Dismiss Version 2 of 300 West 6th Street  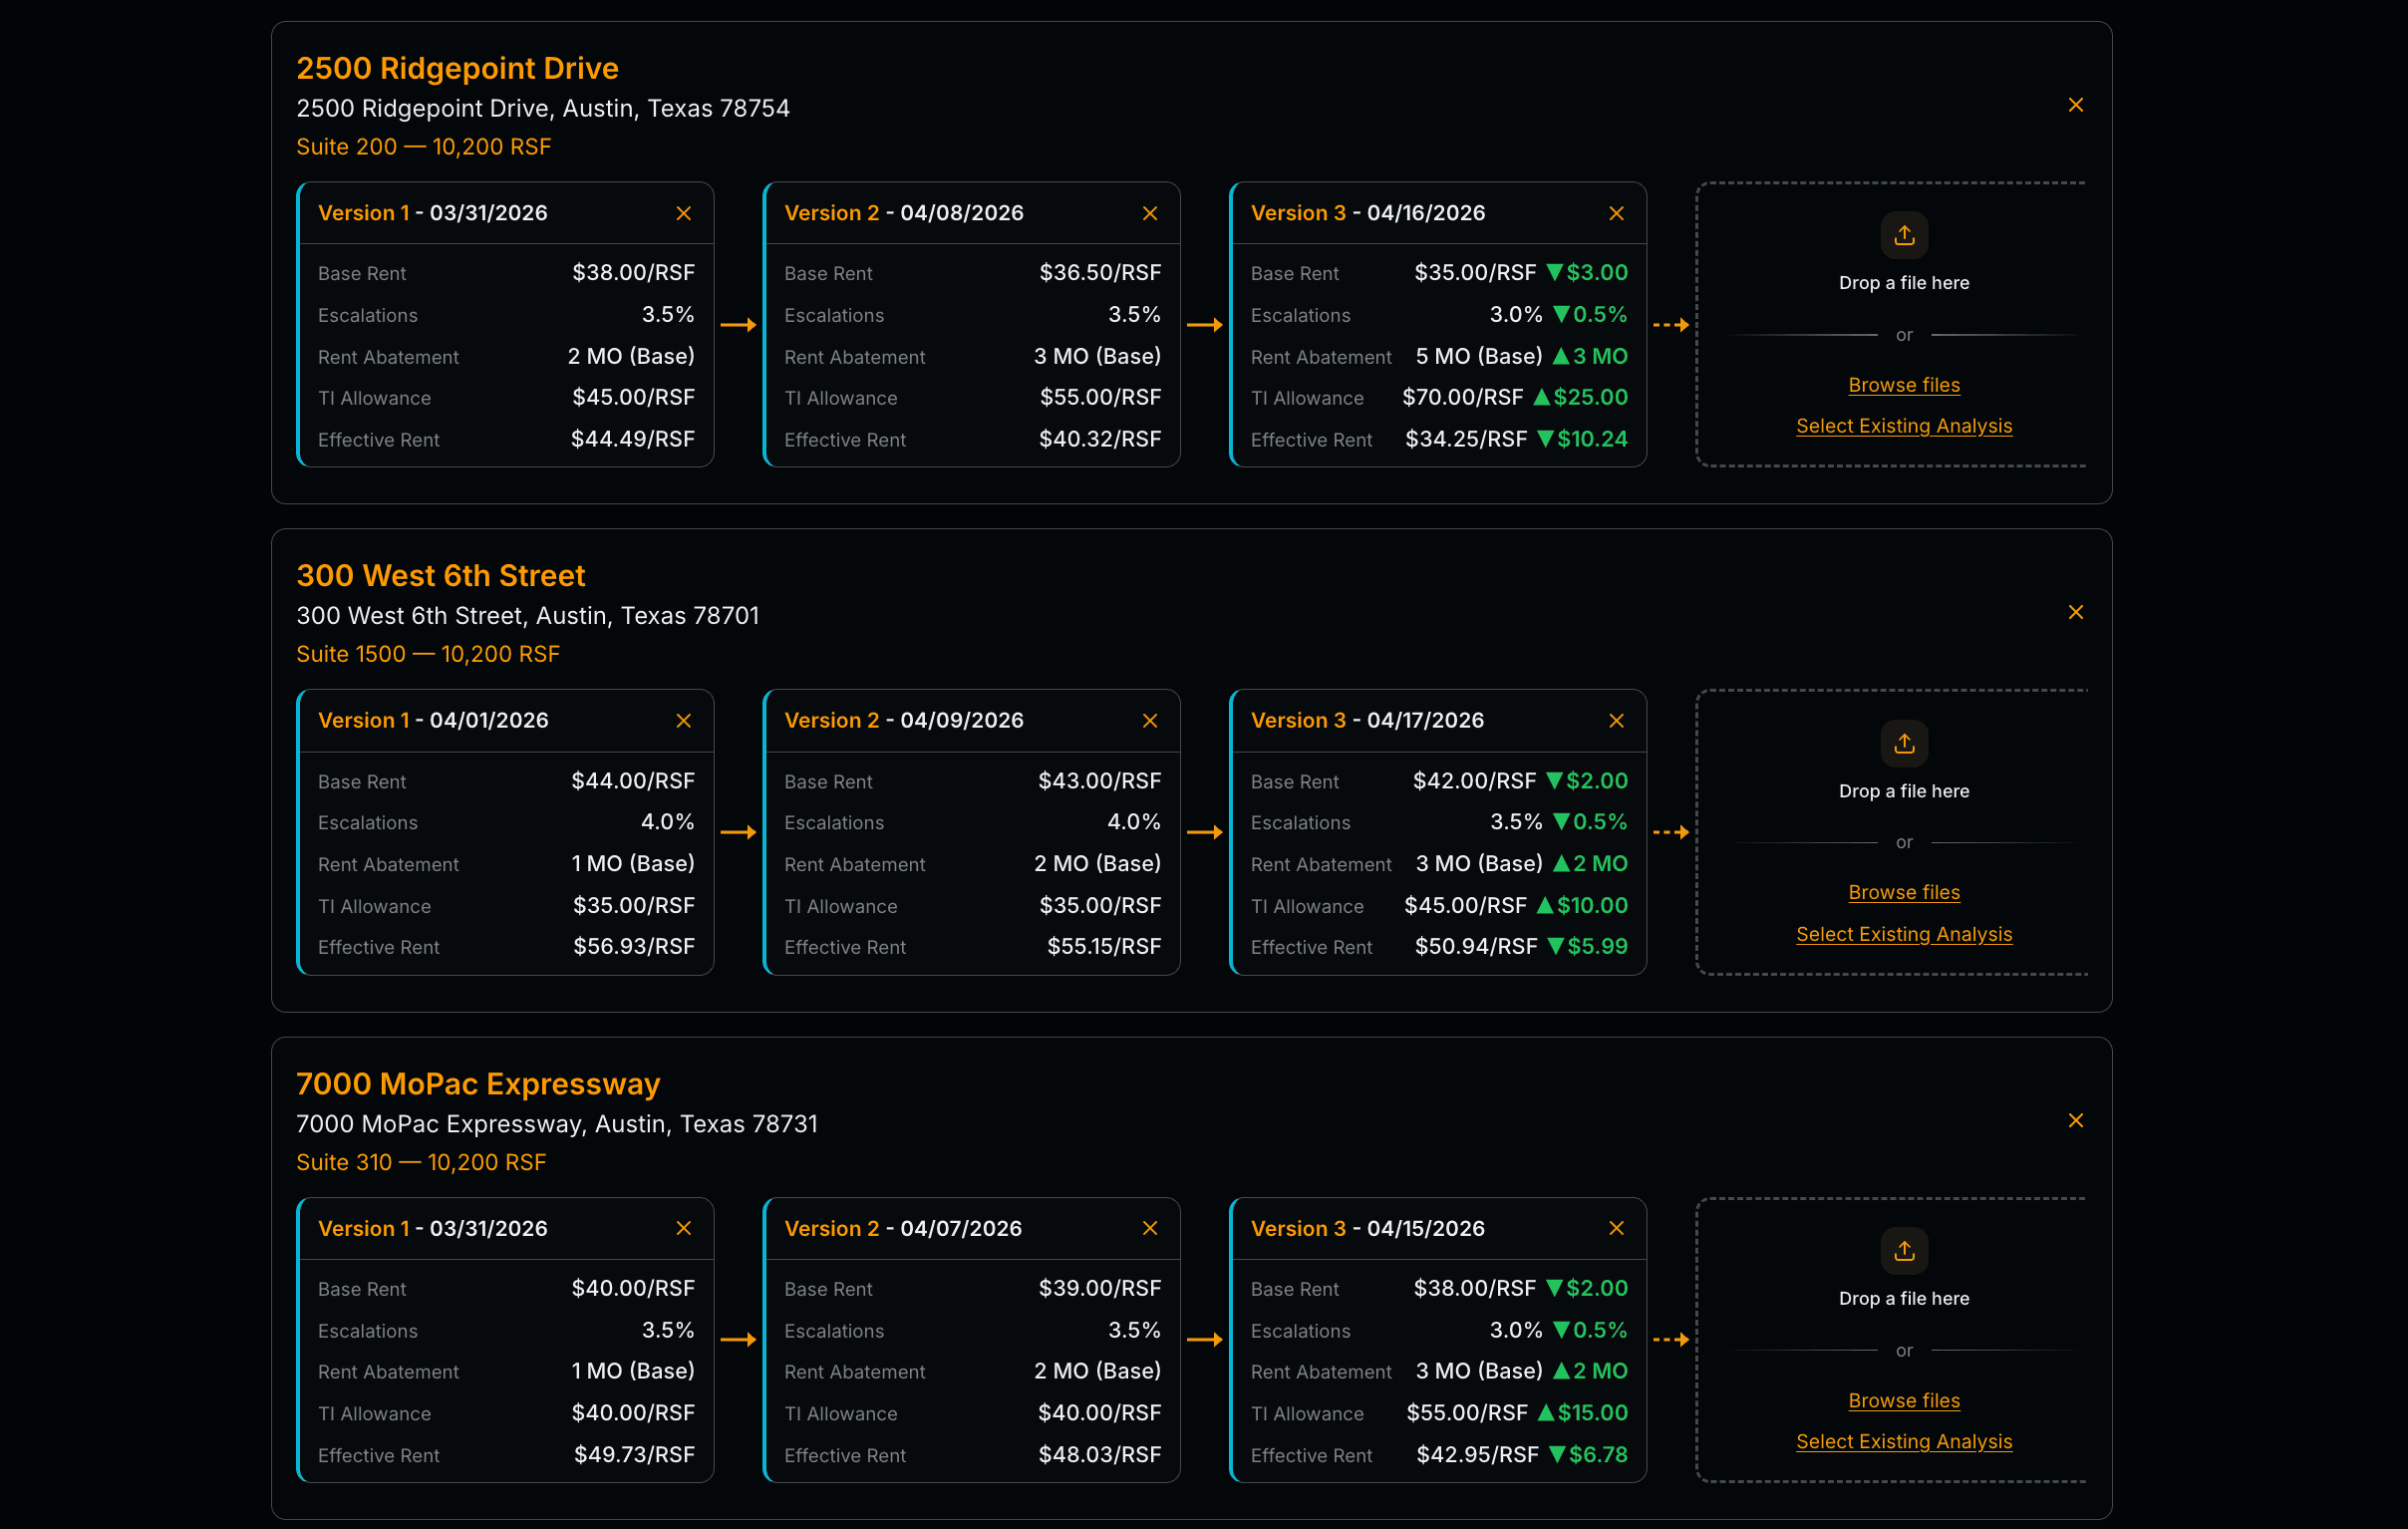click(1149, 720)
